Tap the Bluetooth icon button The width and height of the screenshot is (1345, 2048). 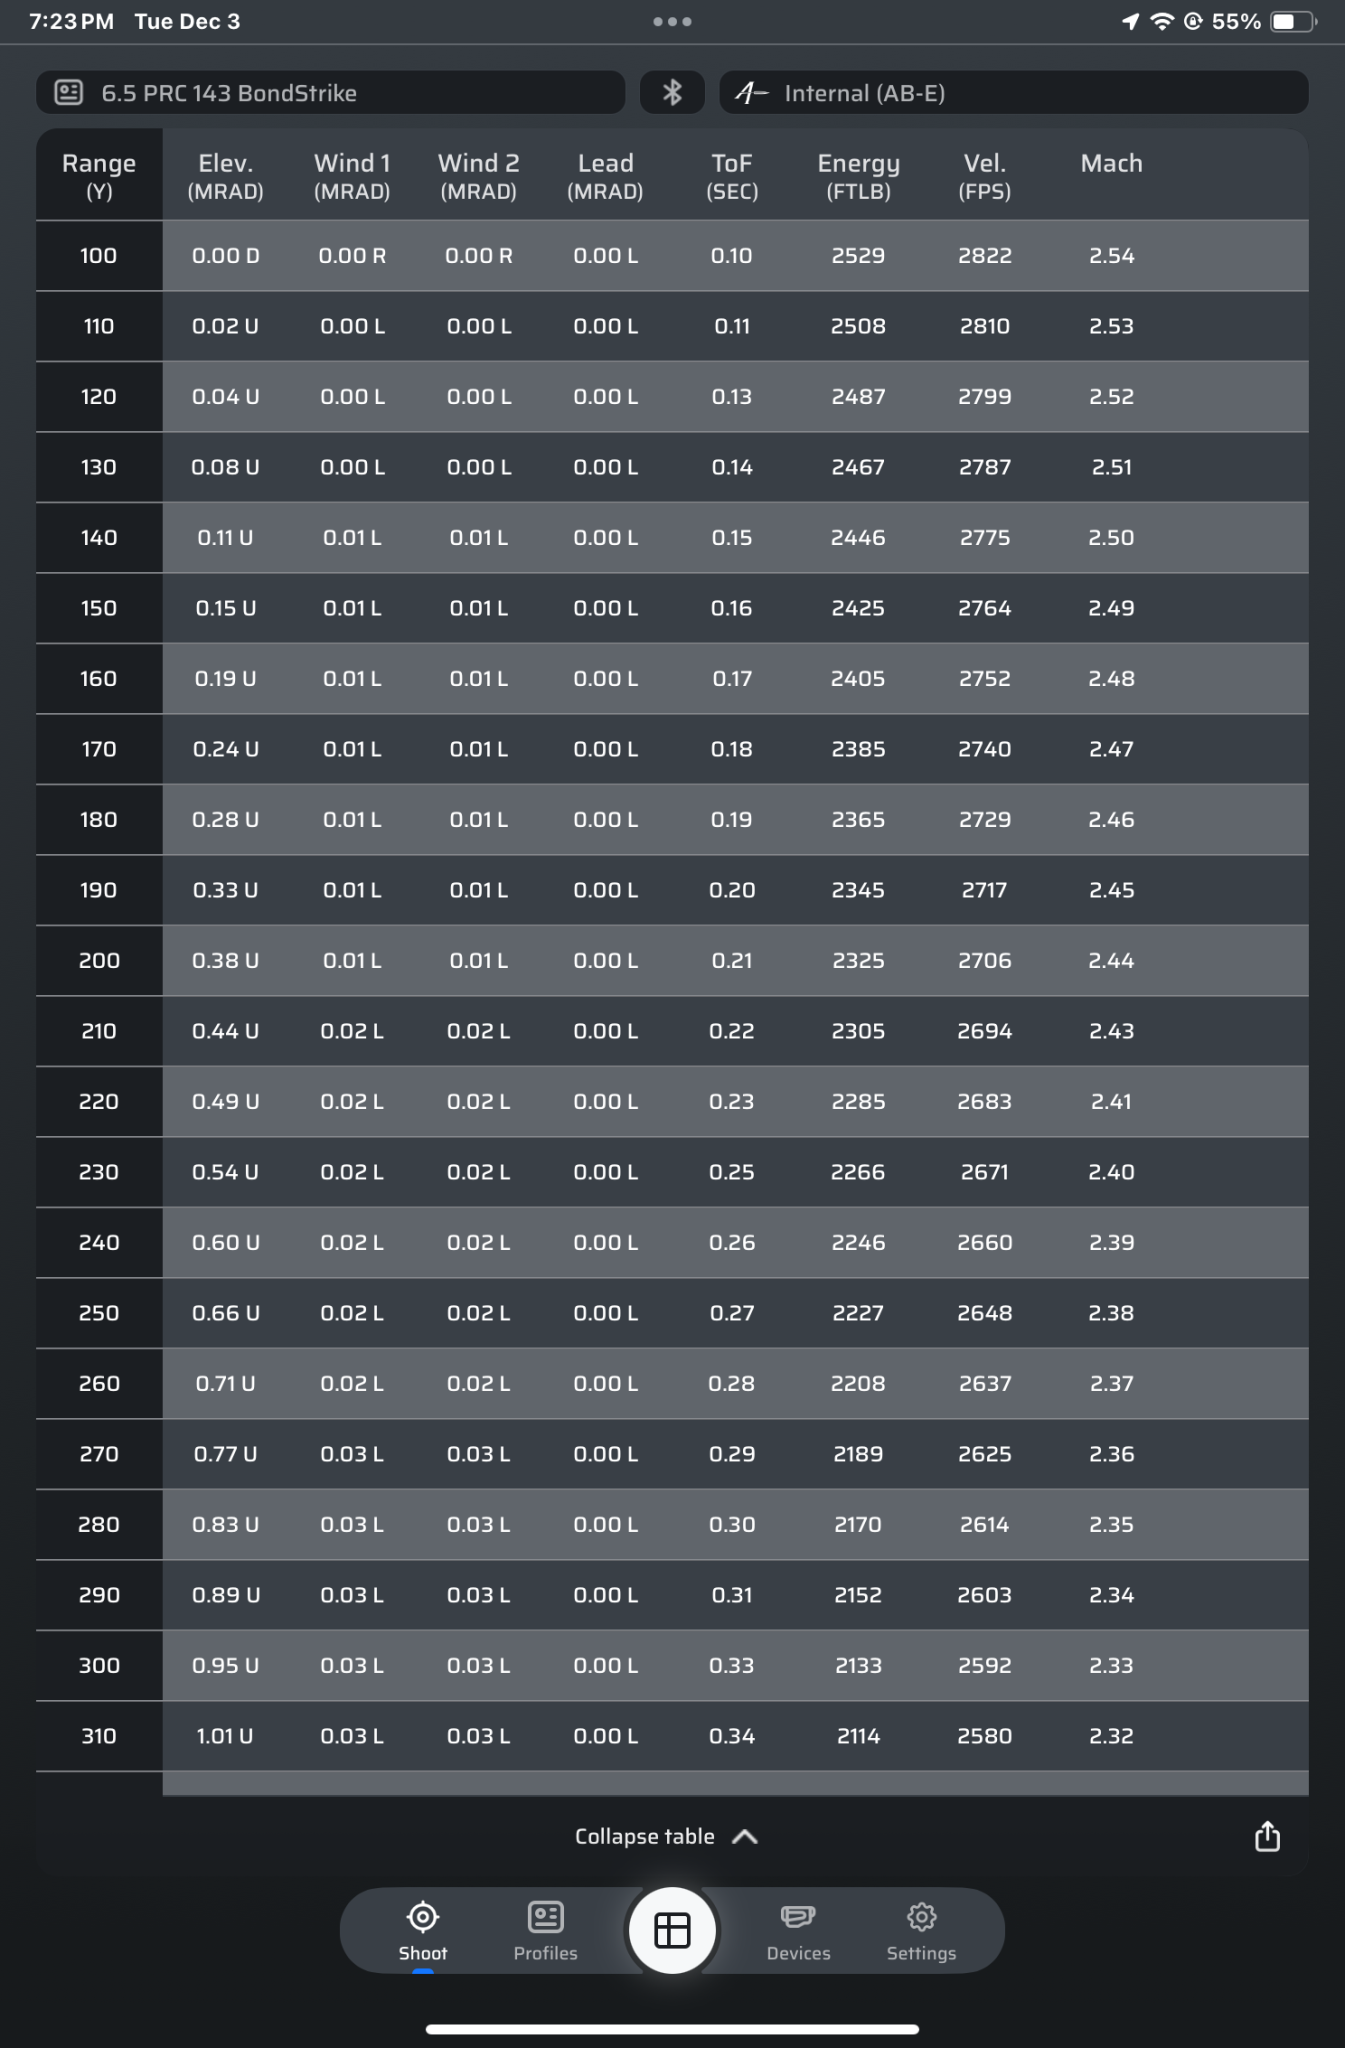coord(672,93)
